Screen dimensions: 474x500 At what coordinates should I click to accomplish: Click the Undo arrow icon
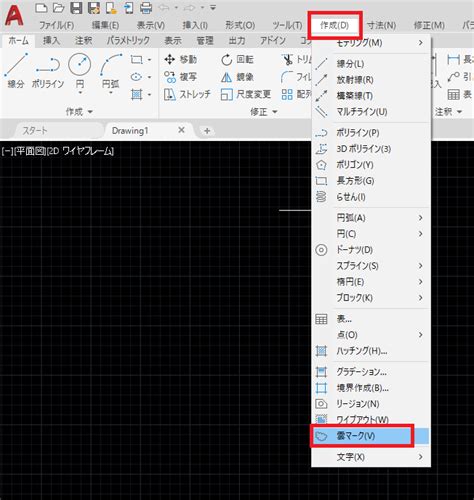164,7
